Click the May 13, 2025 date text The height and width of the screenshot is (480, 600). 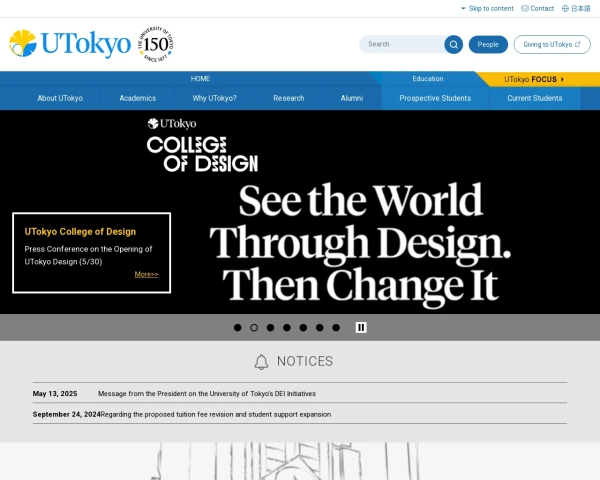coord(55,393)
